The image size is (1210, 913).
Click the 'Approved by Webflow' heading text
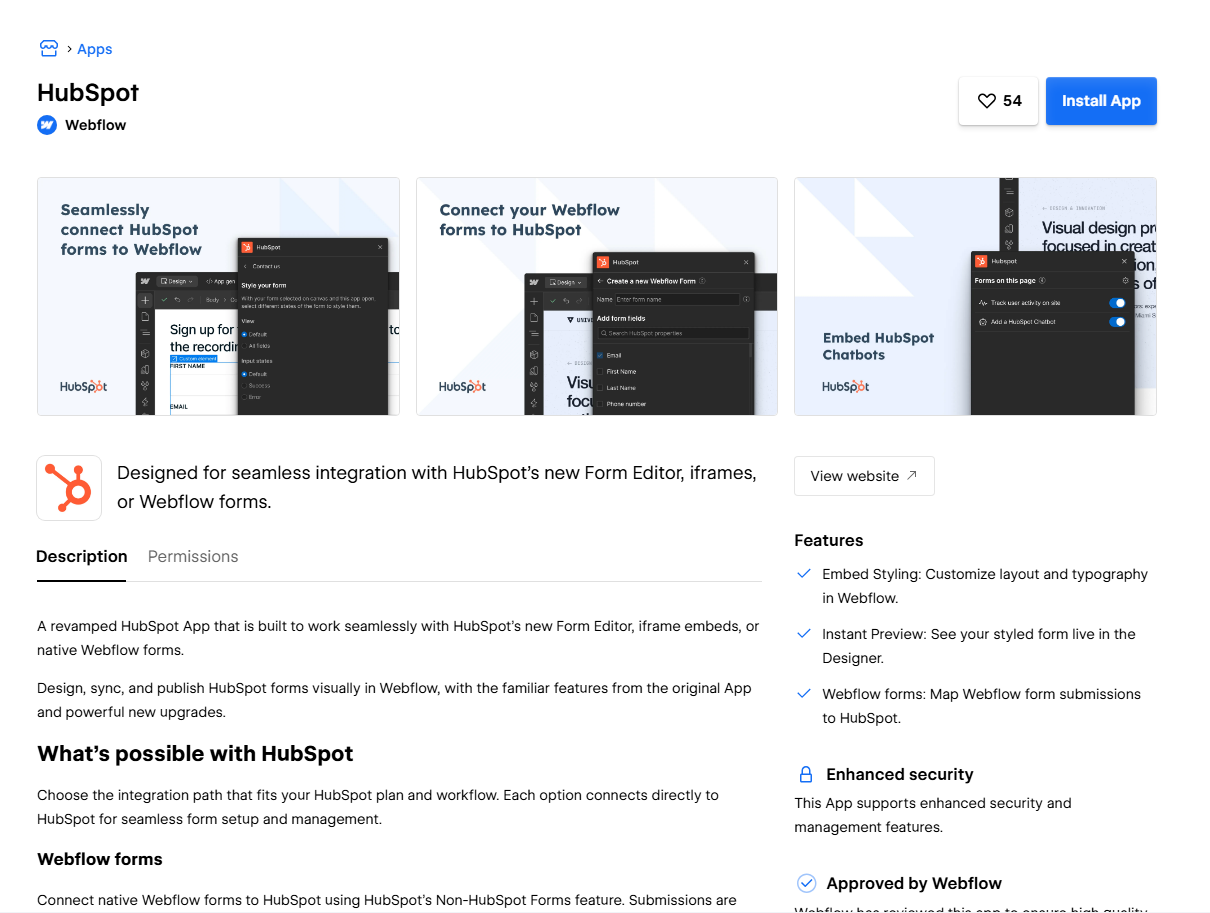[x=914, y=884]
